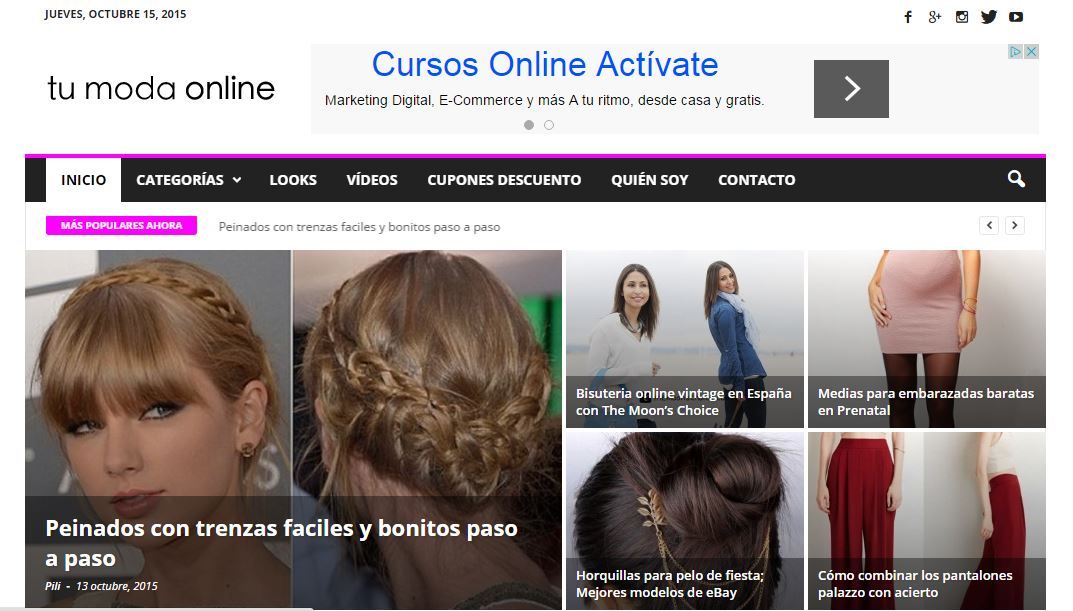This screenshot has height=611, width=1073.
Task: Expand the Categorías dropdown menu
Action: point(188,180)
